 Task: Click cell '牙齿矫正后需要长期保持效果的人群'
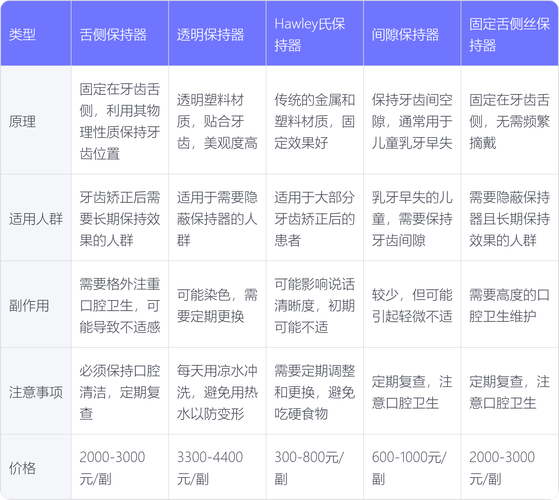[120, 218]
